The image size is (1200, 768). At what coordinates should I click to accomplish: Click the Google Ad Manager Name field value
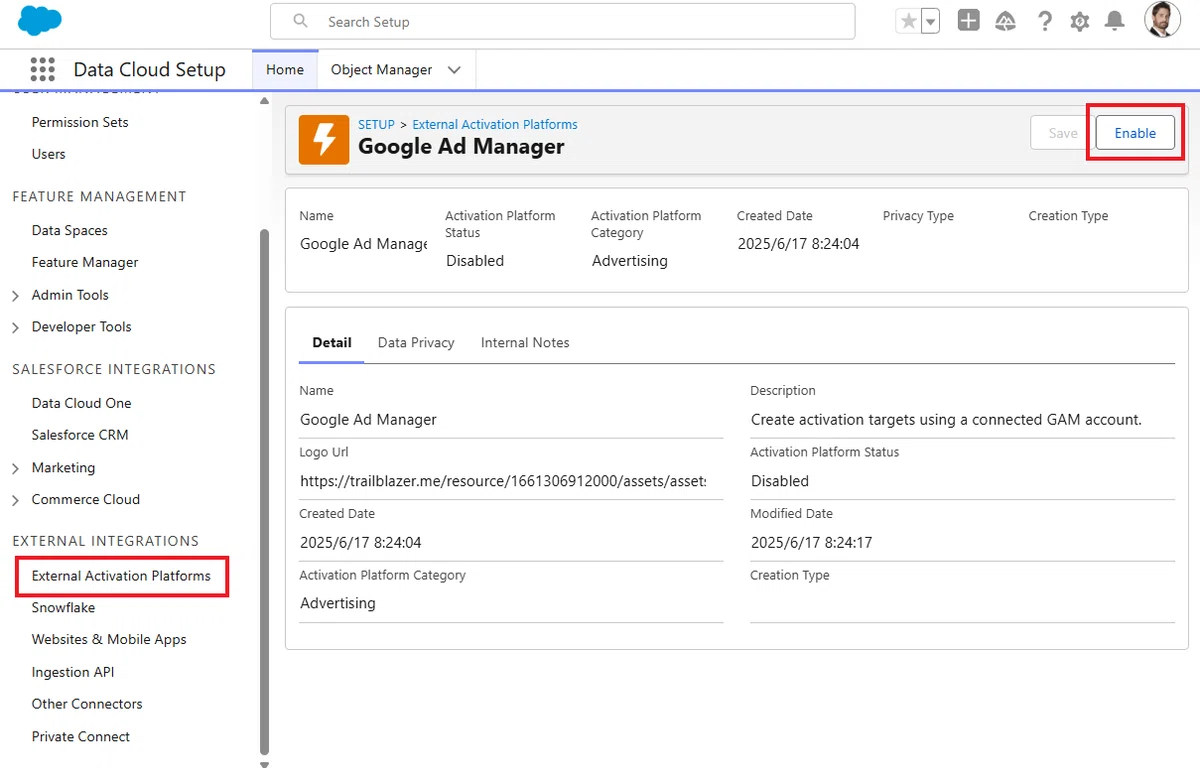(x=369, y=420)
